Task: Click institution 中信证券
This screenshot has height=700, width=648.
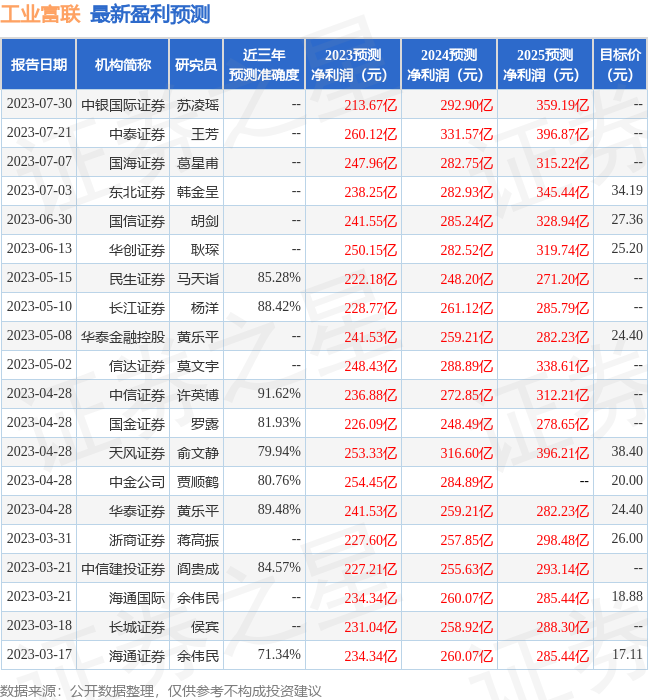Action: pyautogui.click(x=137, y=395)
